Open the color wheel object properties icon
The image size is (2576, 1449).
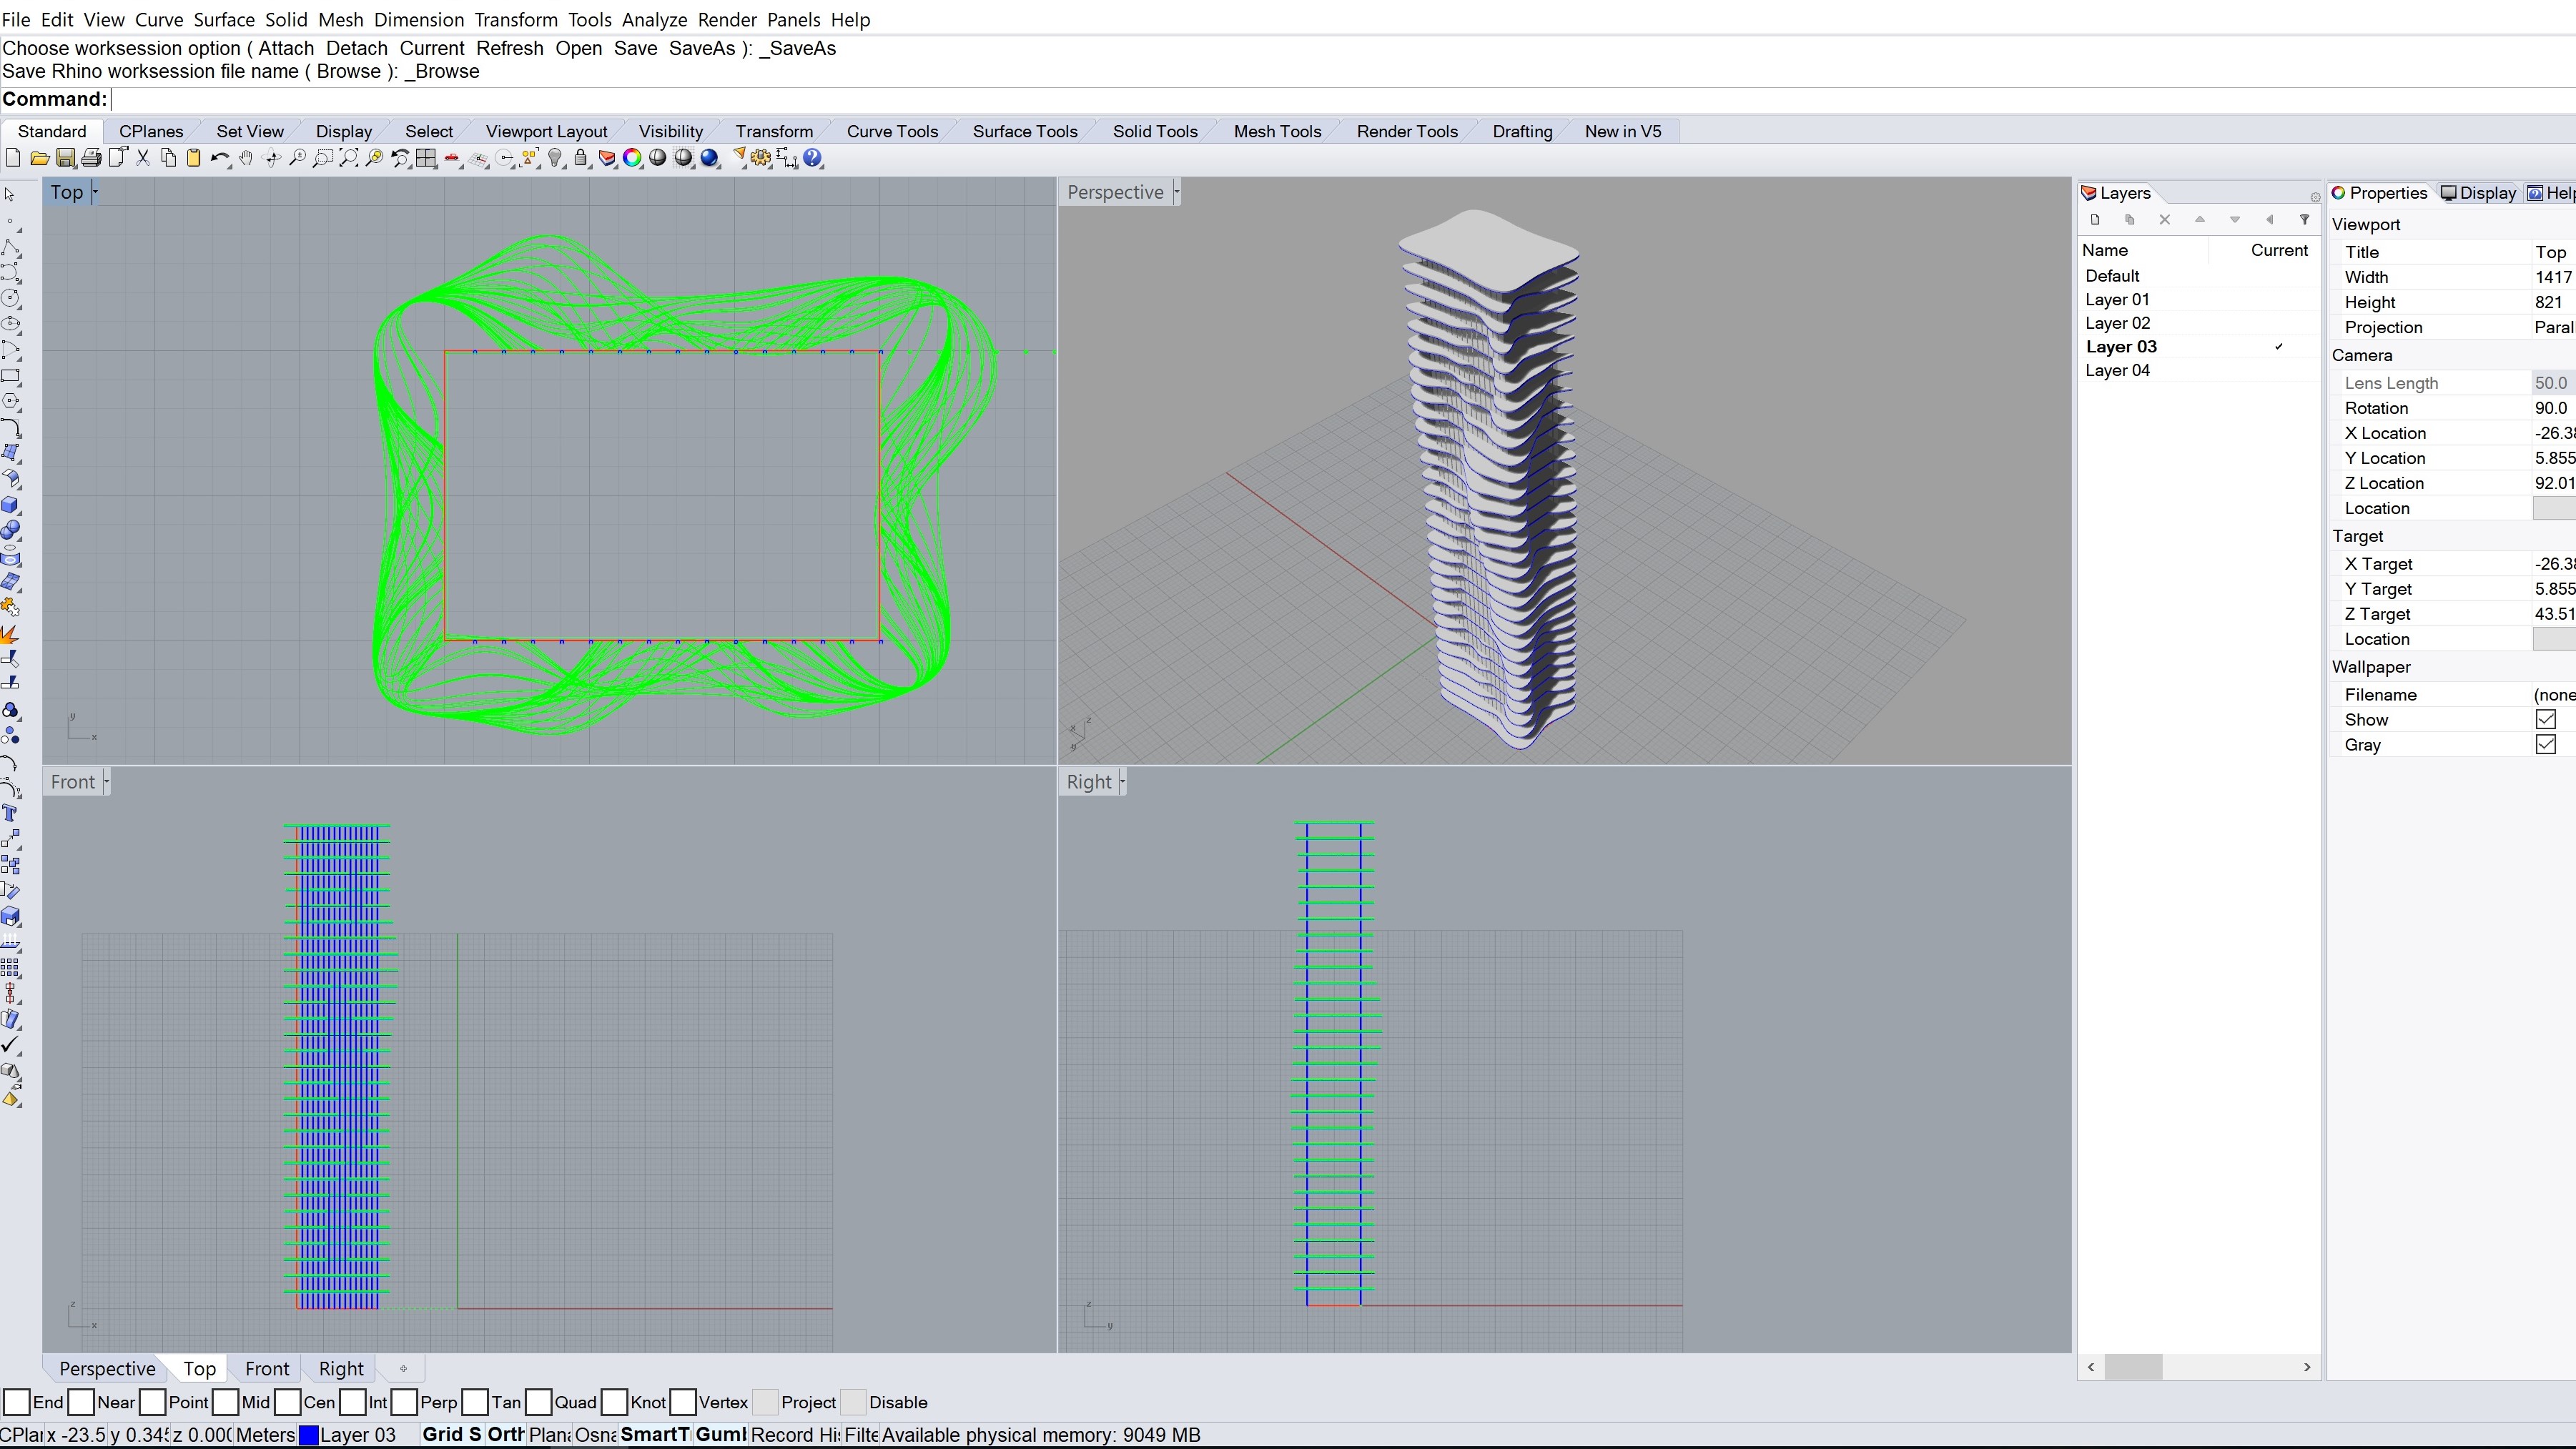pos(632,158)
